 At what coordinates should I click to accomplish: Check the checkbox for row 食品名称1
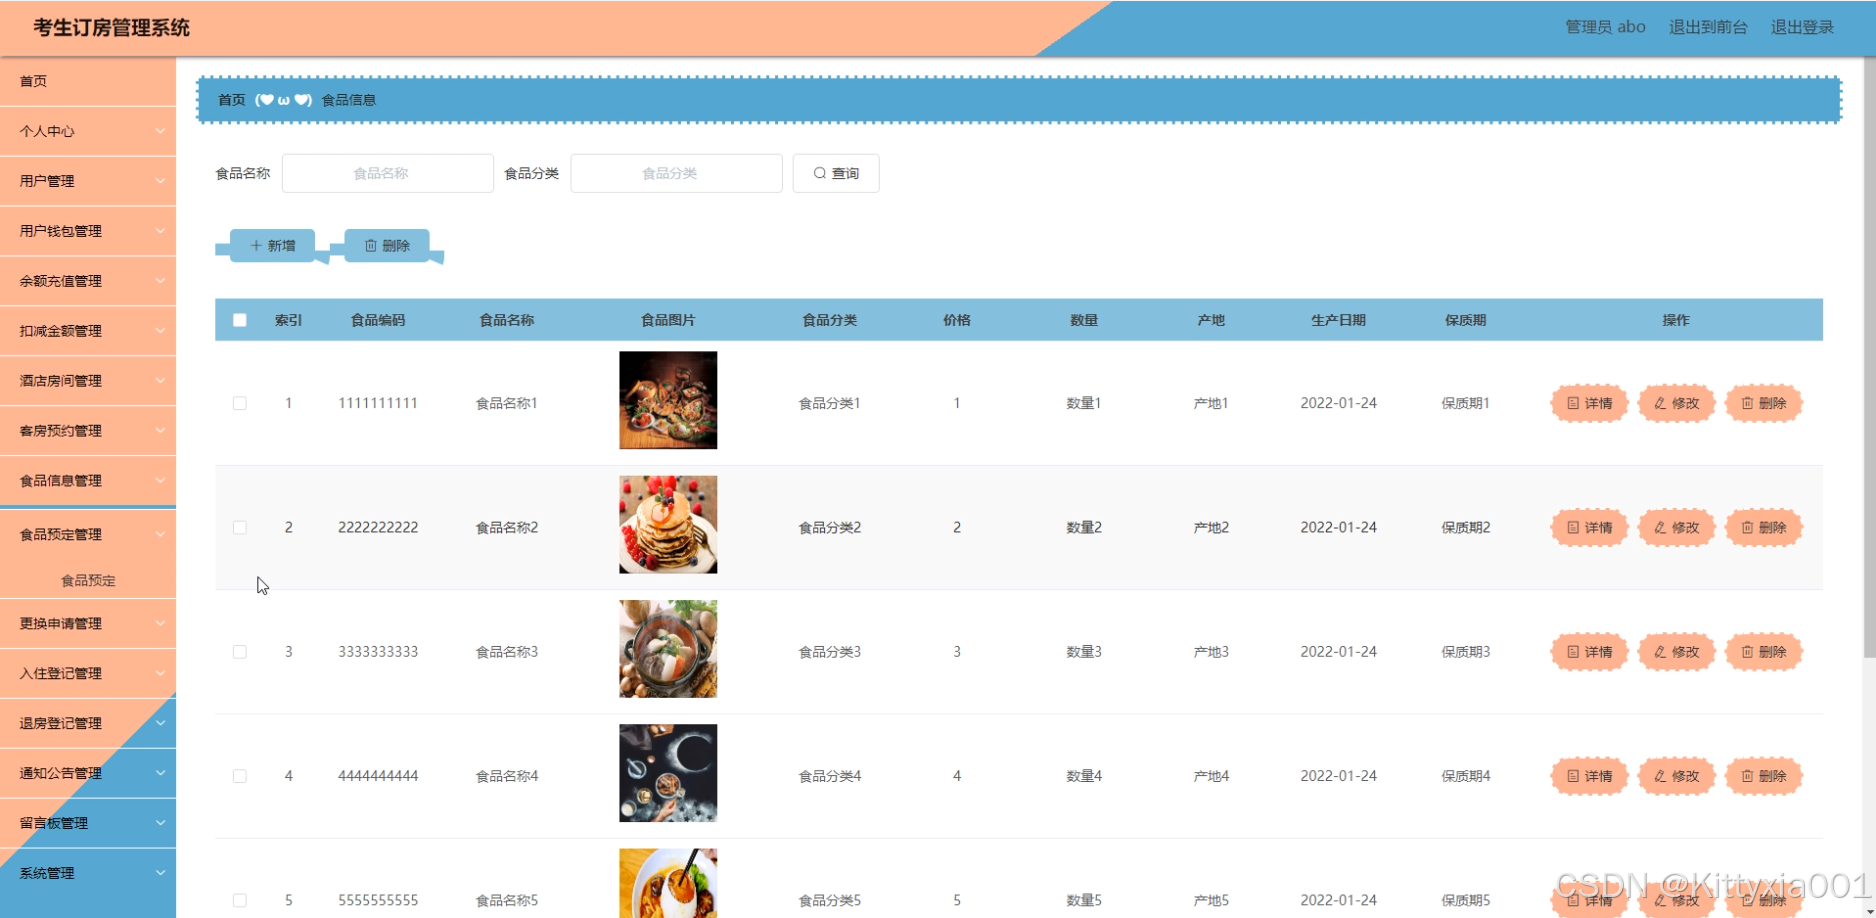240,403
